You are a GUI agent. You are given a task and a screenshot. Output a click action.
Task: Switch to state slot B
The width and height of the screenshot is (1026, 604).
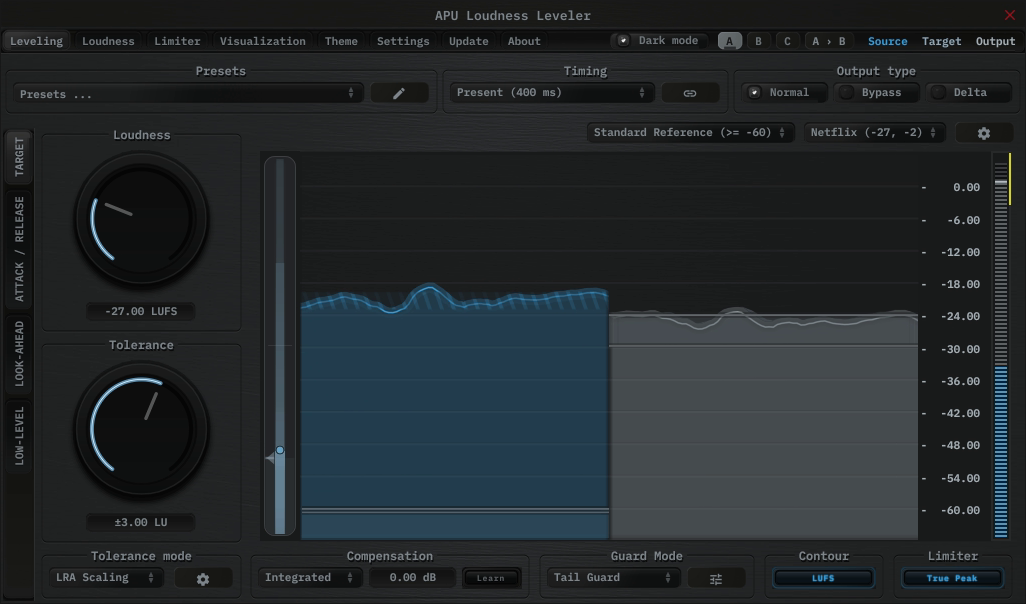758,41
